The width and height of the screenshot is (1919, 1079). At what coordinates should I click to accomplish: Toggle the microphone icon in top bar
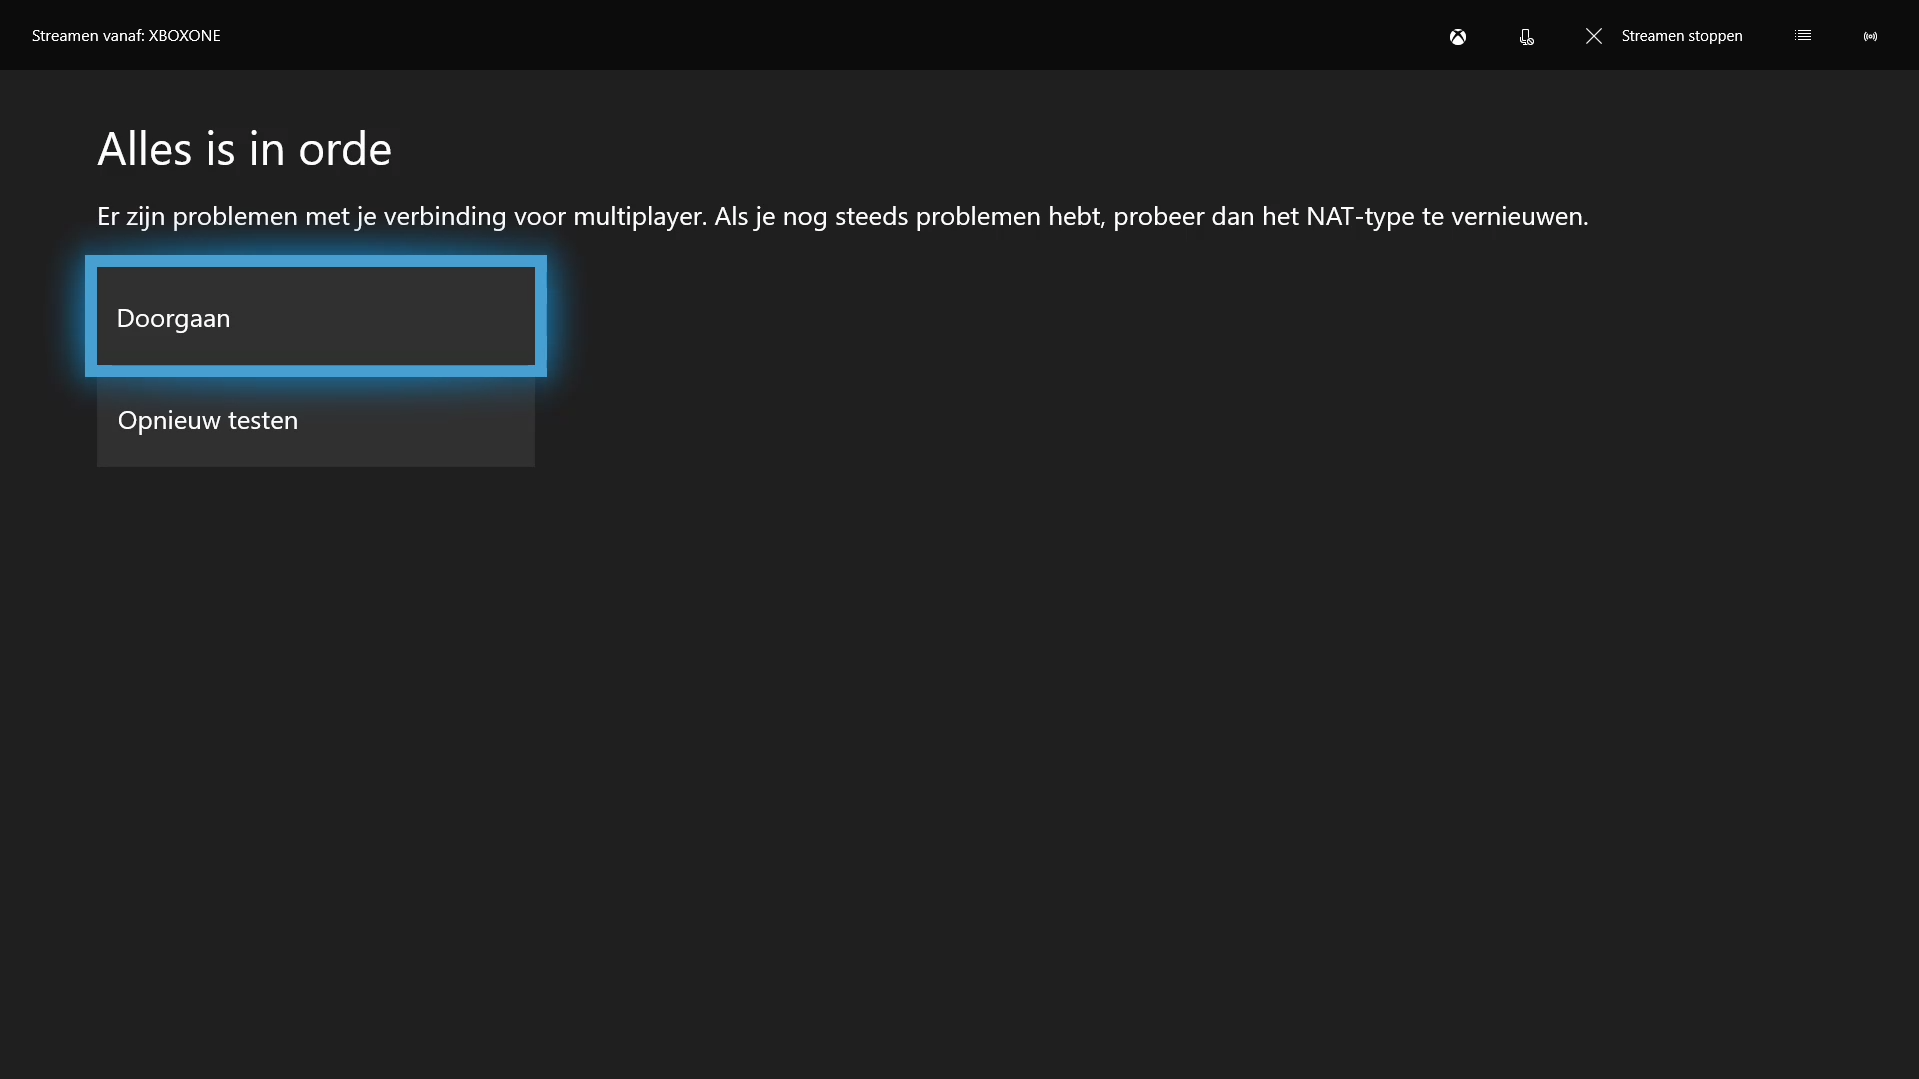pyautogui.click(x=1526, y=37)
